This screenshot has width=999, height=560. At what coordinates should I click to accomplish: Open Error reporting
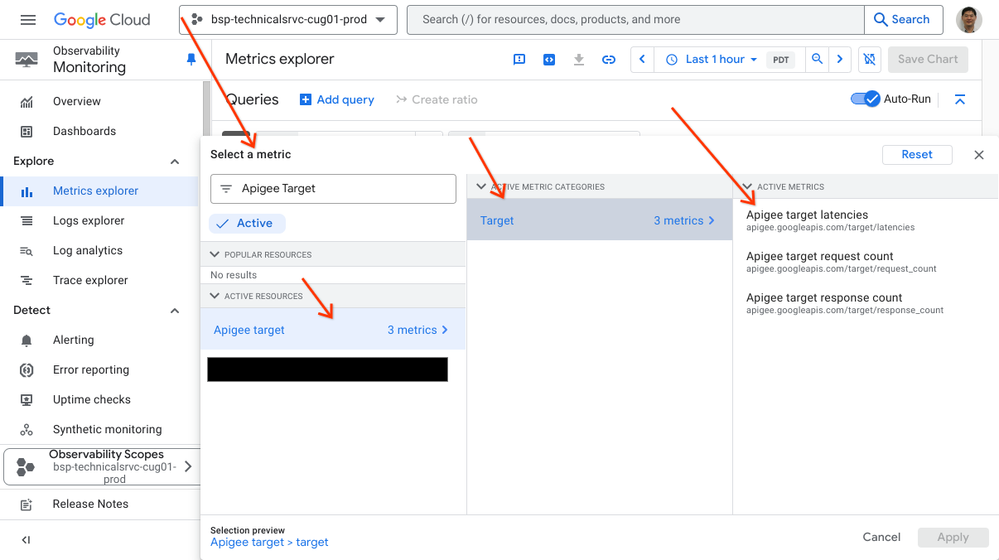(90, 370)
